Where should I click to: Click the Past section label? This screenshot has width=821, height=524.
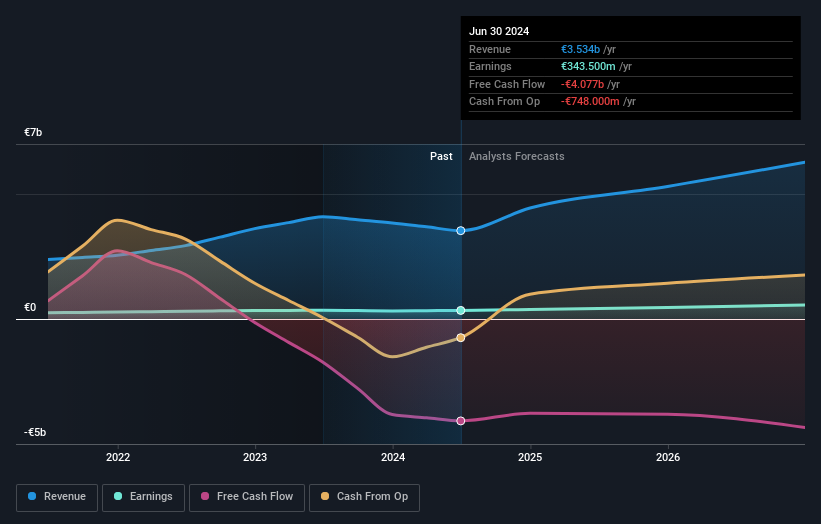(441, 156)
